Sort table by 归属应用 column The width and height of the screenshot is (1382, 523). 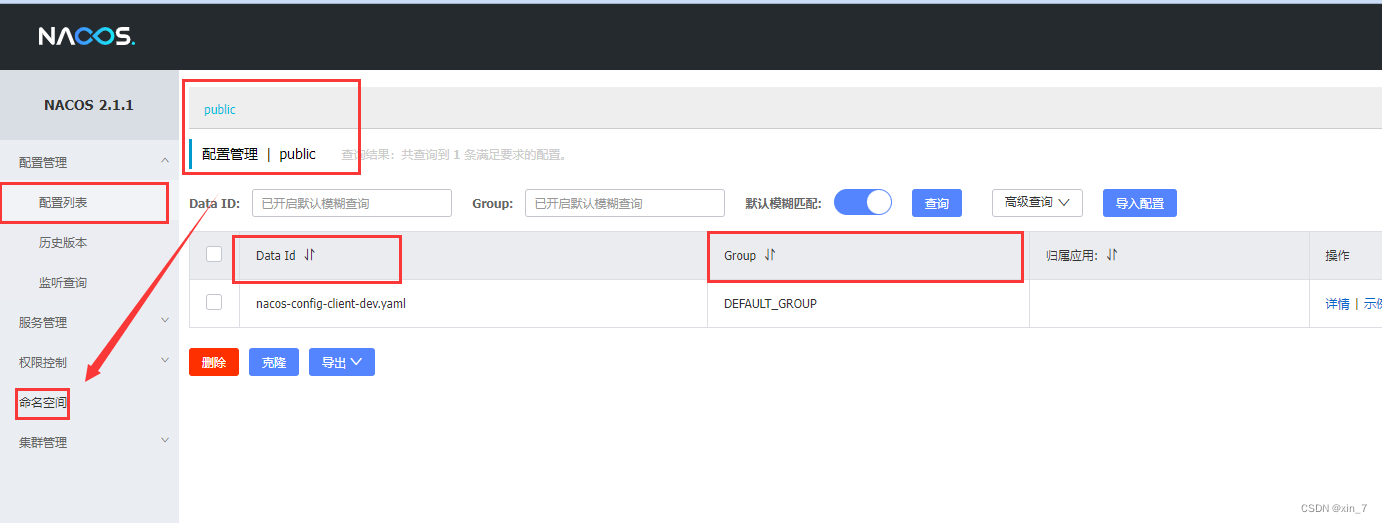tap(1111, 255)
